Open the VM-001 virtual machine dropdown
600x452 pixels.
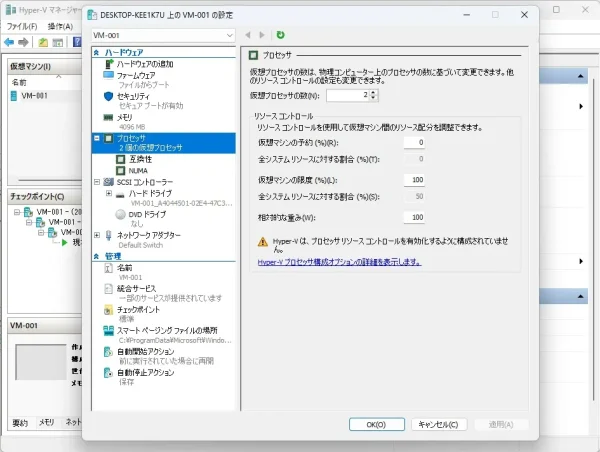click(x=163, y=35)
